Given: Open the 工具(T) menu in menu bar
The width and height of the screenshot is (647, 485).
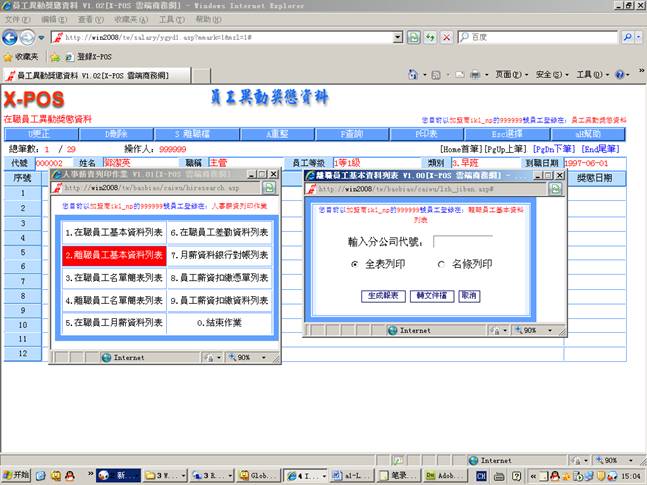Looking at the screenshot, I should pyautogui.click(x=171, y=19).
